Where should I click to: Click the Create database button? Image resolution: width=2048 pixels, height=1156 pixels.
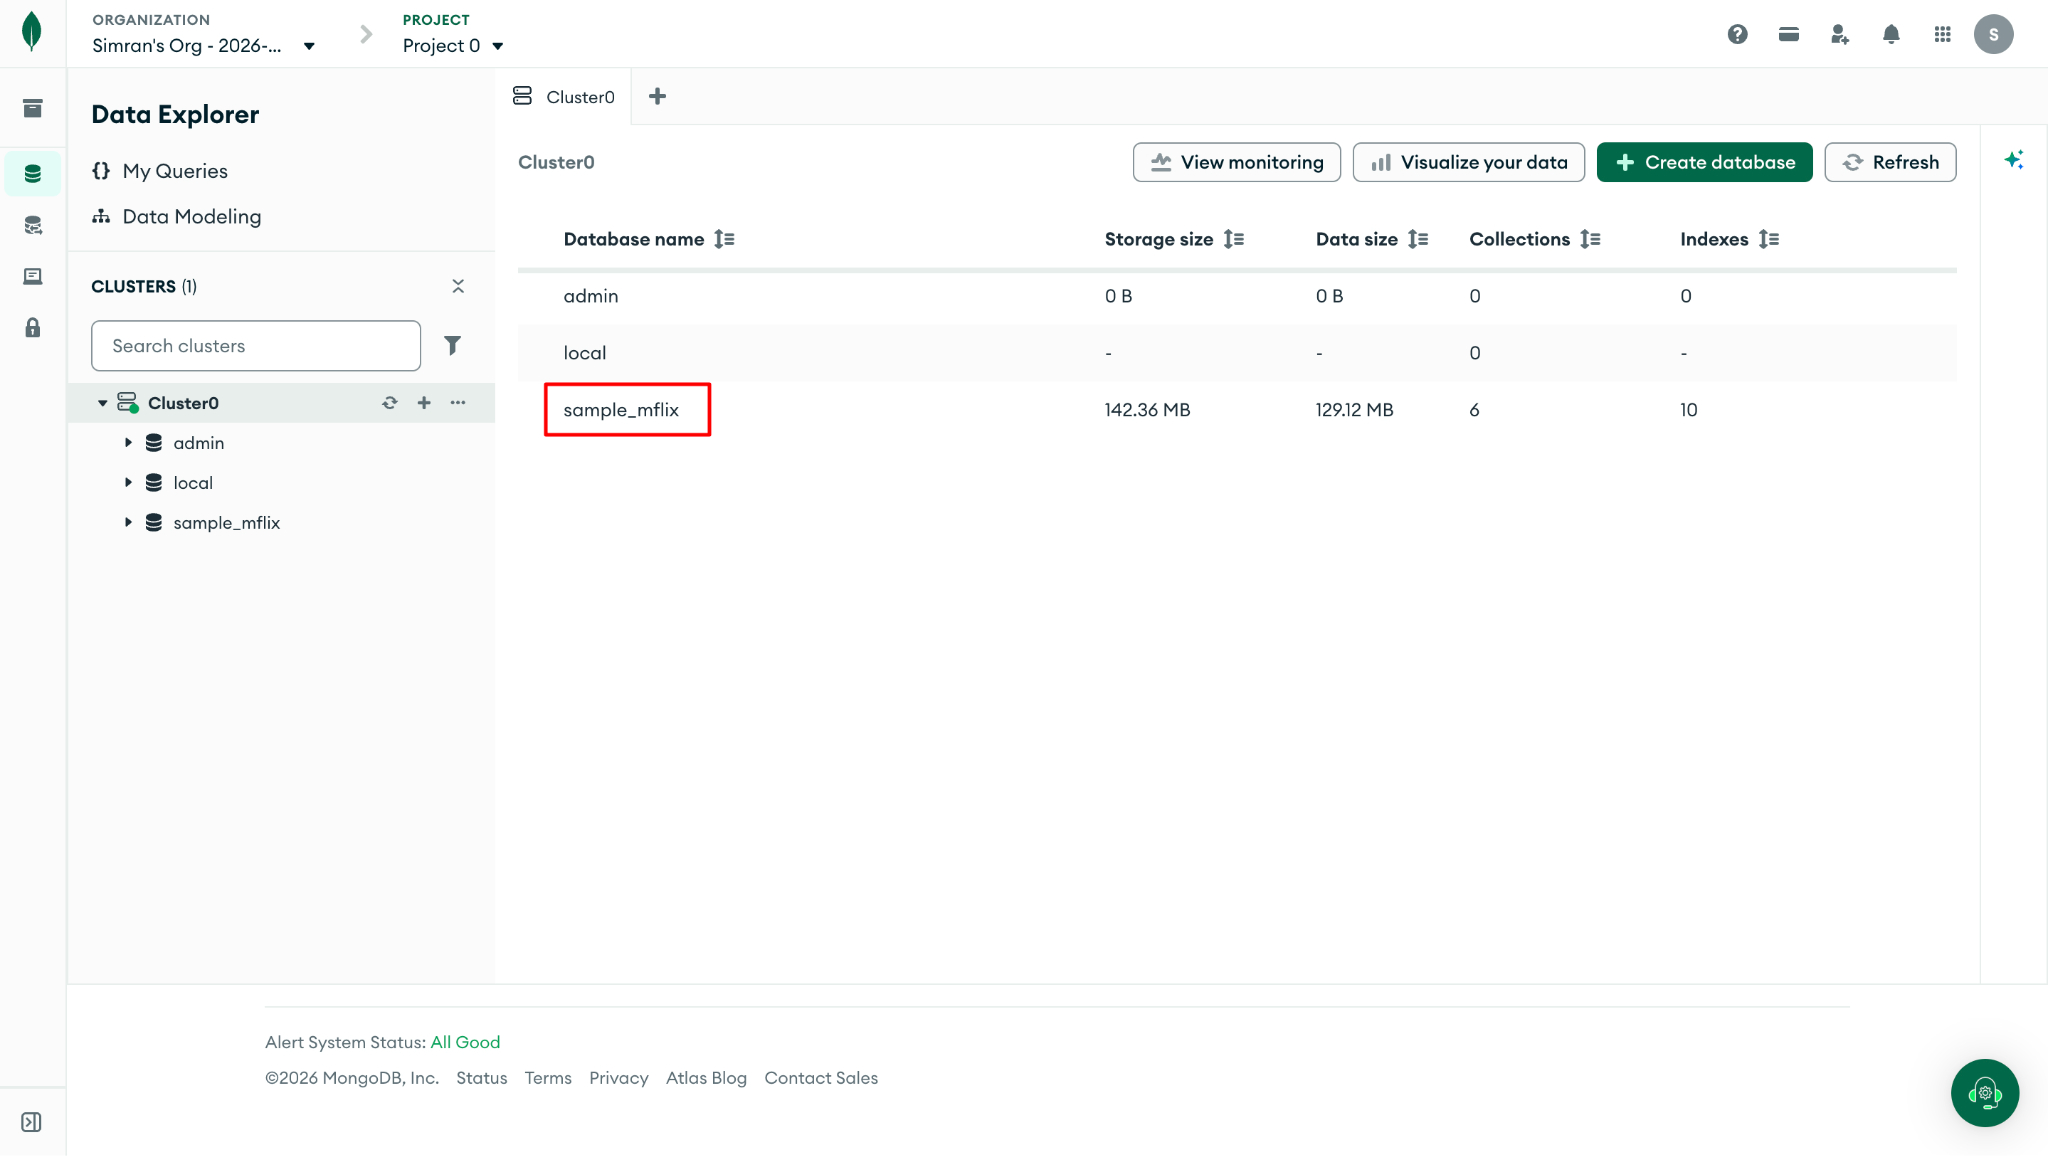tap(1704, 162)
